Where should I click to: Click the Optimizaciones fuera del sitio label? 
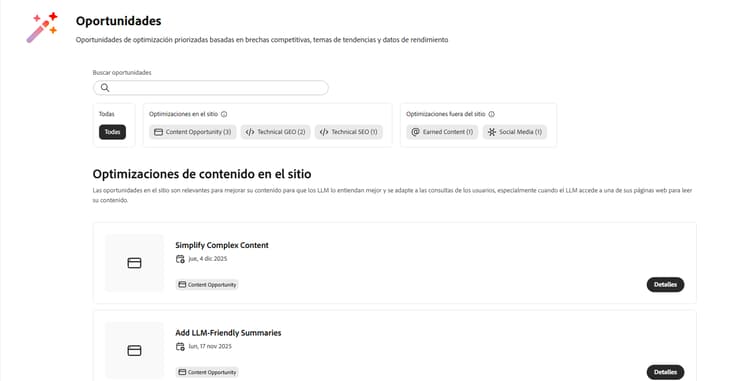coord(445,114)
